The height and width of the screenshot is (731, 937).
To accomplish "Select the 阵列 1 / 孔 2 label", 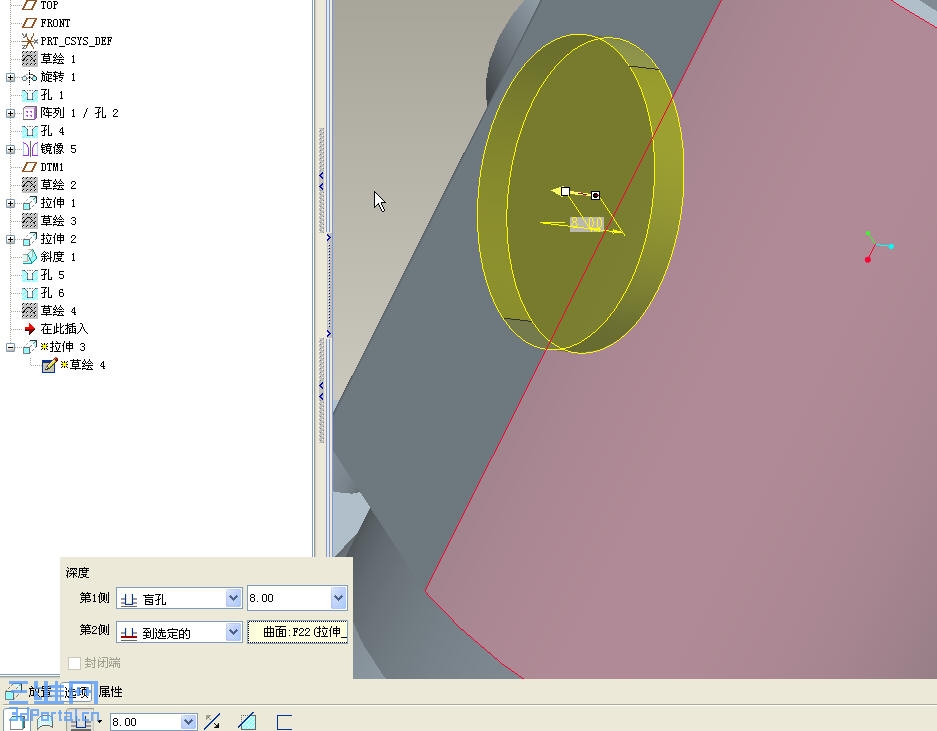I will (x=79, y=113).
